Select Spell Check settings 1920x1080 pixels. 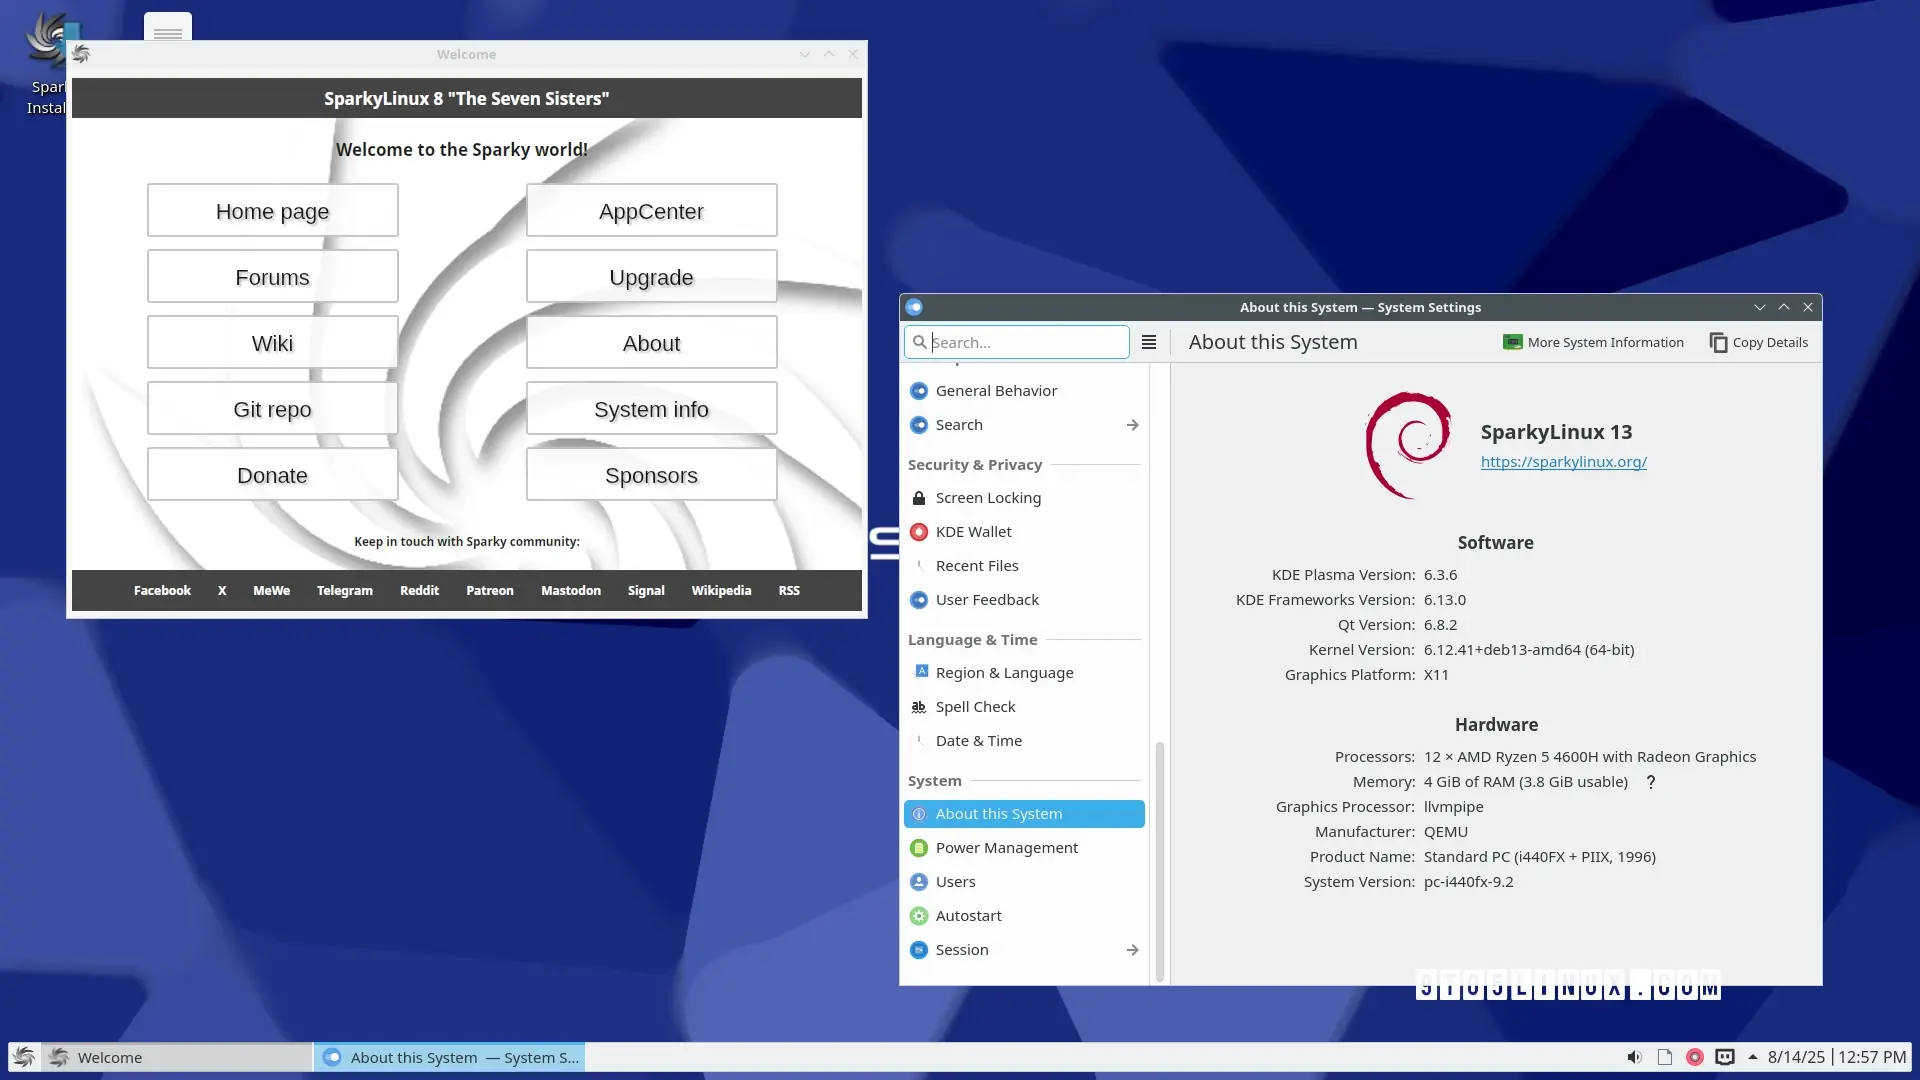(1024, 707)
